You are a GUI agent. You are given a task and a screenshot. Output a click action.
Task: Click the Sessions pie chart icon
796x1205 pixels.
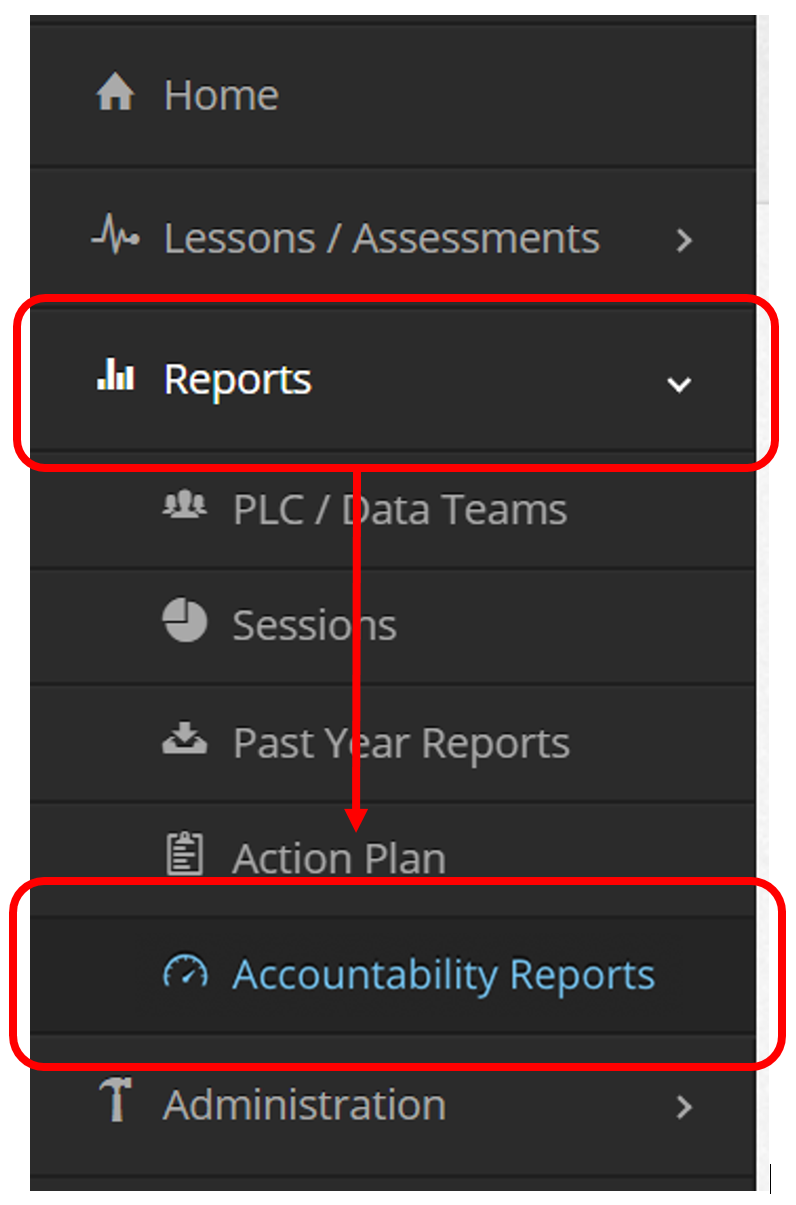point(185,622)
